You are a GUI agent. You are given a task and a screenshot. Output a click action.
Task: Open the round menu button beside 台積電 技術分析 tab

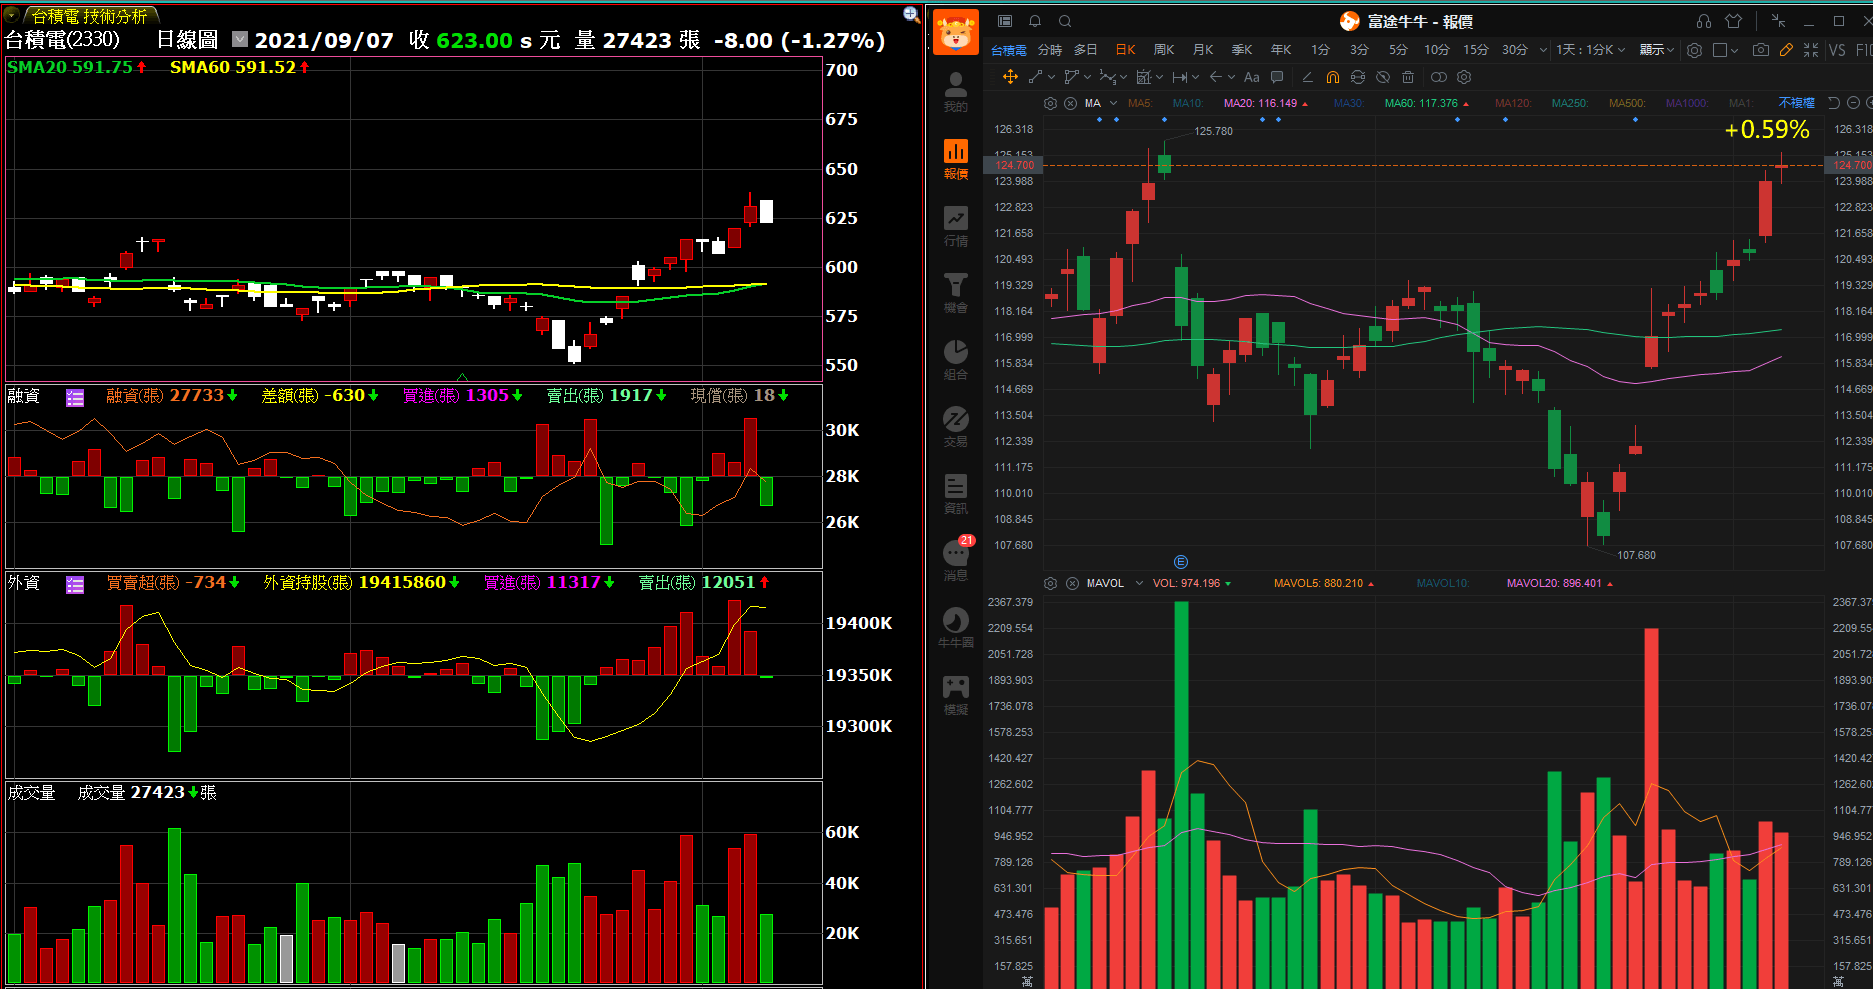coord(11,15)
